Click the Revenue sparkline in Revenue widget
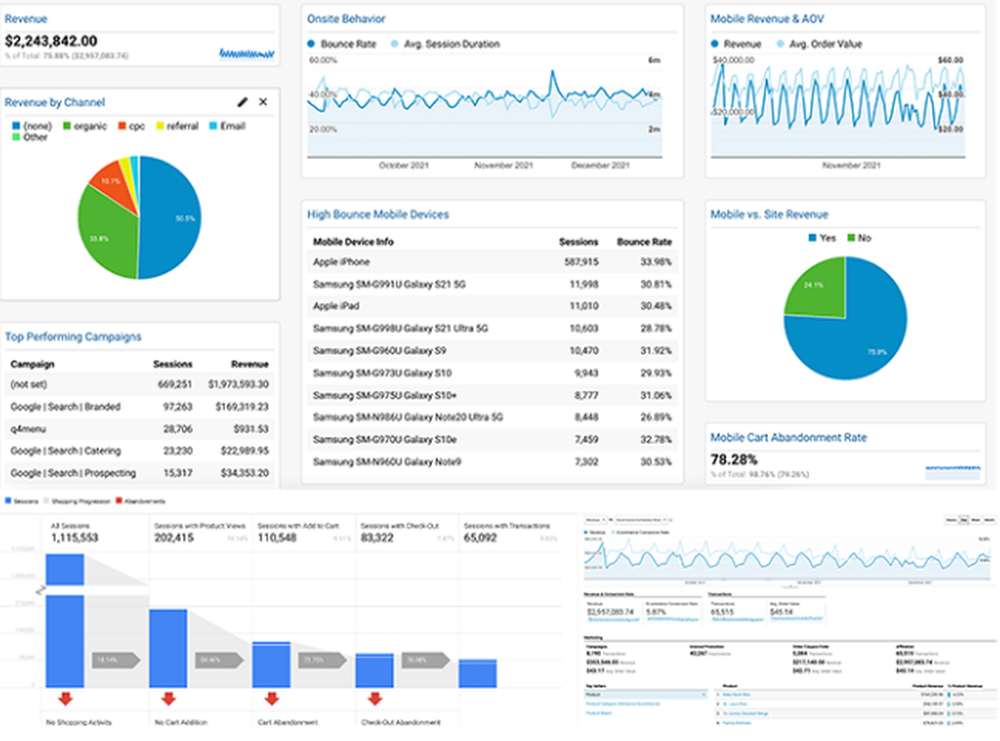Screen dimensions: 1000x741 point(247,54)
